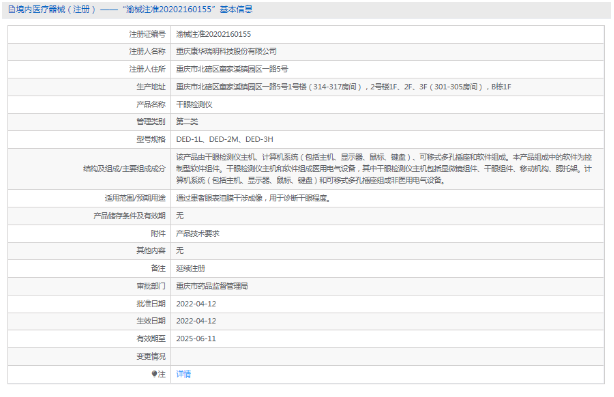Viewport: 614px width, 397px height.
Task: Click the 产品名称 label
Action: click(151, 105)
